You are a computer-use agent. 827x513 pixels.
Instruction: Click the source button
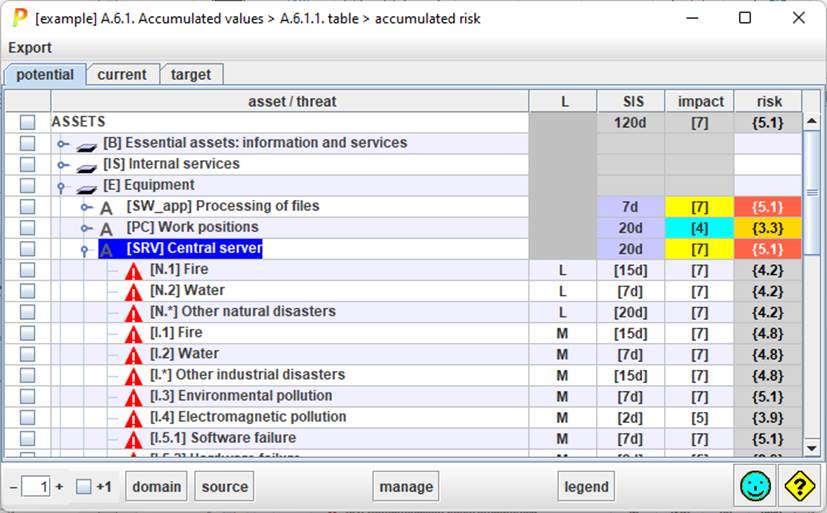tap(224, 486)
